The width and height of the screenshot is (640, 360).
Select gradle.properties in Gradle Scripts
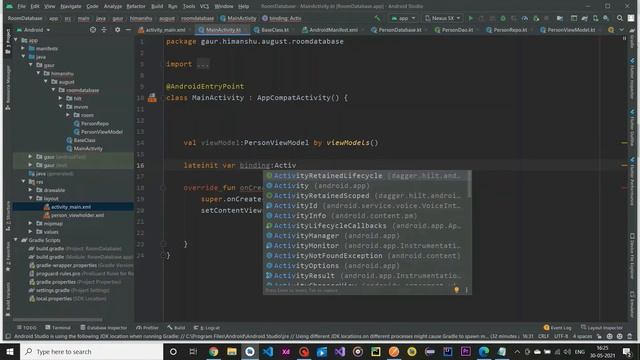pyautogui.click(x=56, y=282)
